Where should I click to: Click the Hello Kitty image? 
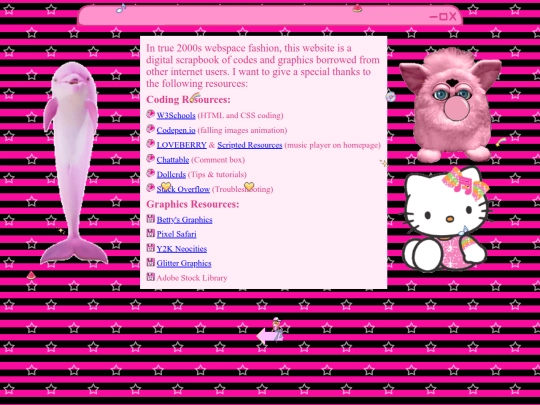[447, 219]
